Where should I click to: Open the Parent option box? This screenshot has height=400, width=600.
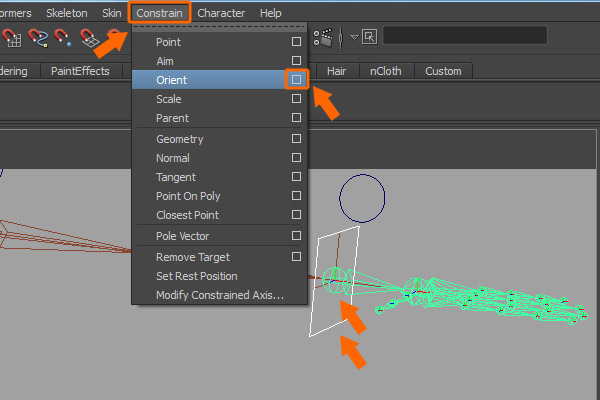(296, 118)
